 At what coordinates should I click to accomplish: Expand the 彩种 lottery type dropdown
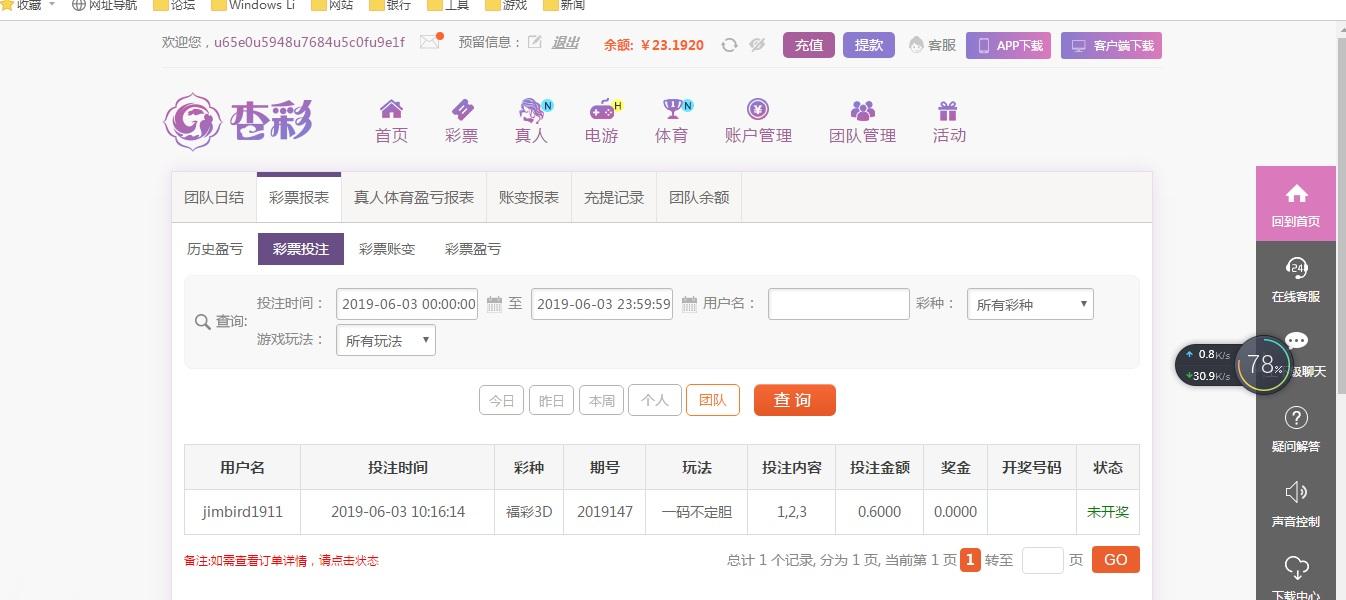coord(1030,304)
